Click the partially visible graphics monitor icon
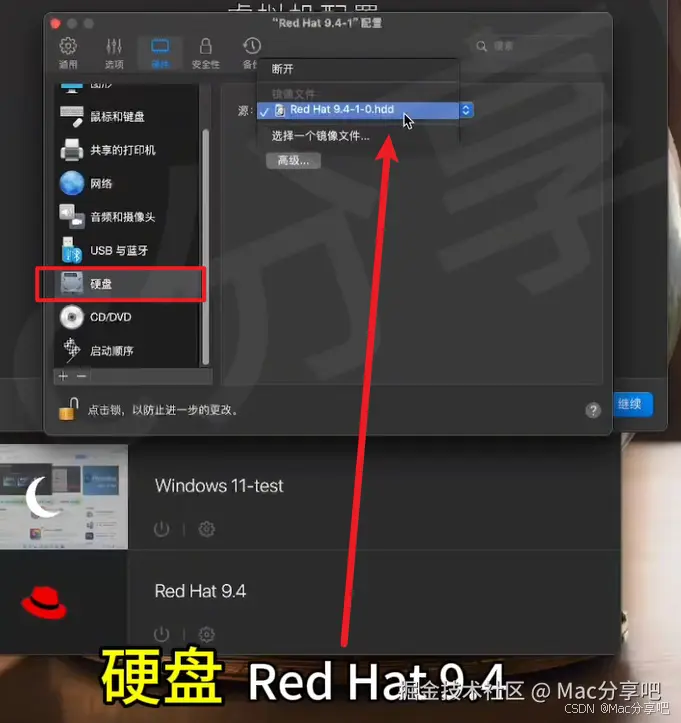 pos(71,87)
